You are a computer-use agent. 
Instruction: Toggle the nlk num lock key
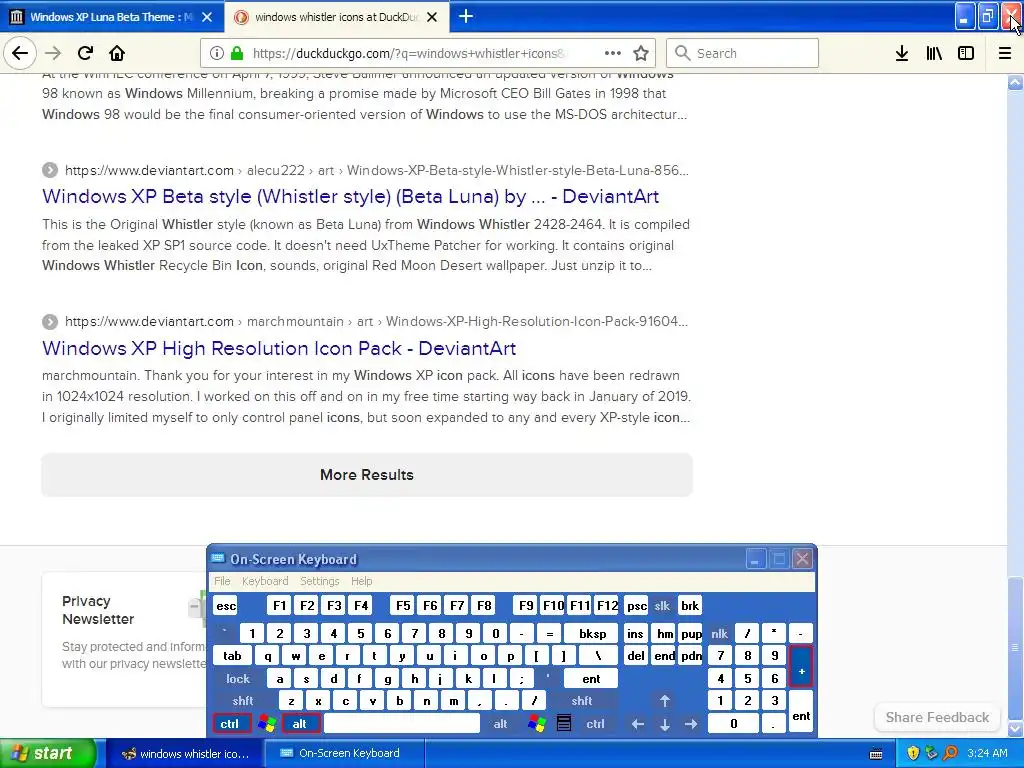coord(719,633)
